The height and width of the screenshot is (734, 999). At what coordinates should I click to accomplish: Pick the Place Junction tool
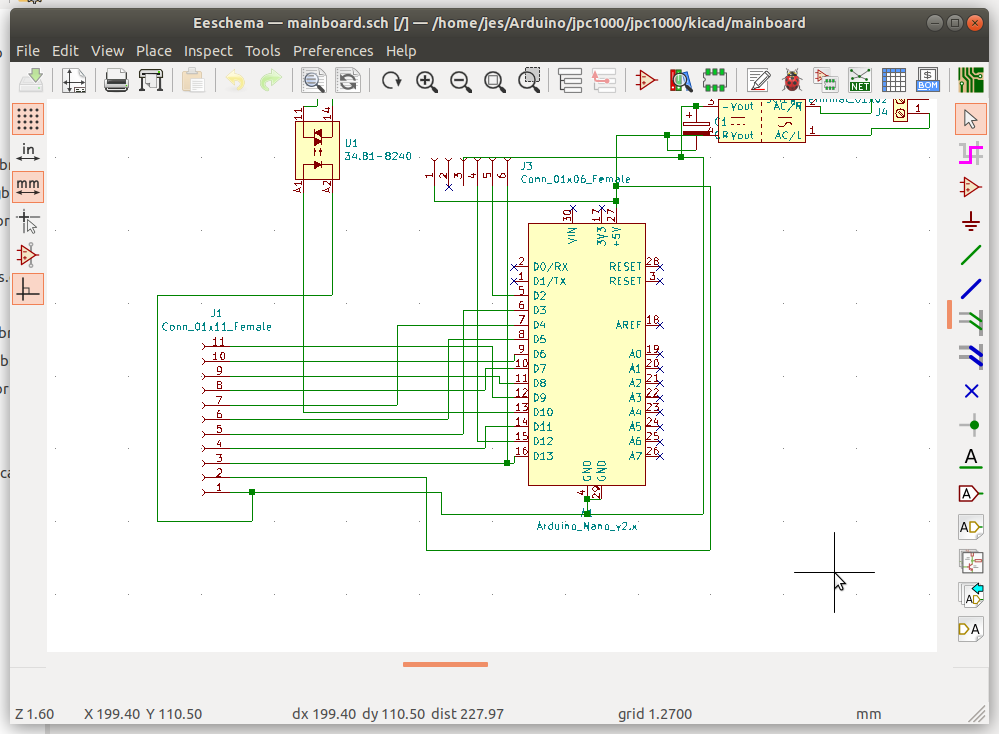pos(970,425)
